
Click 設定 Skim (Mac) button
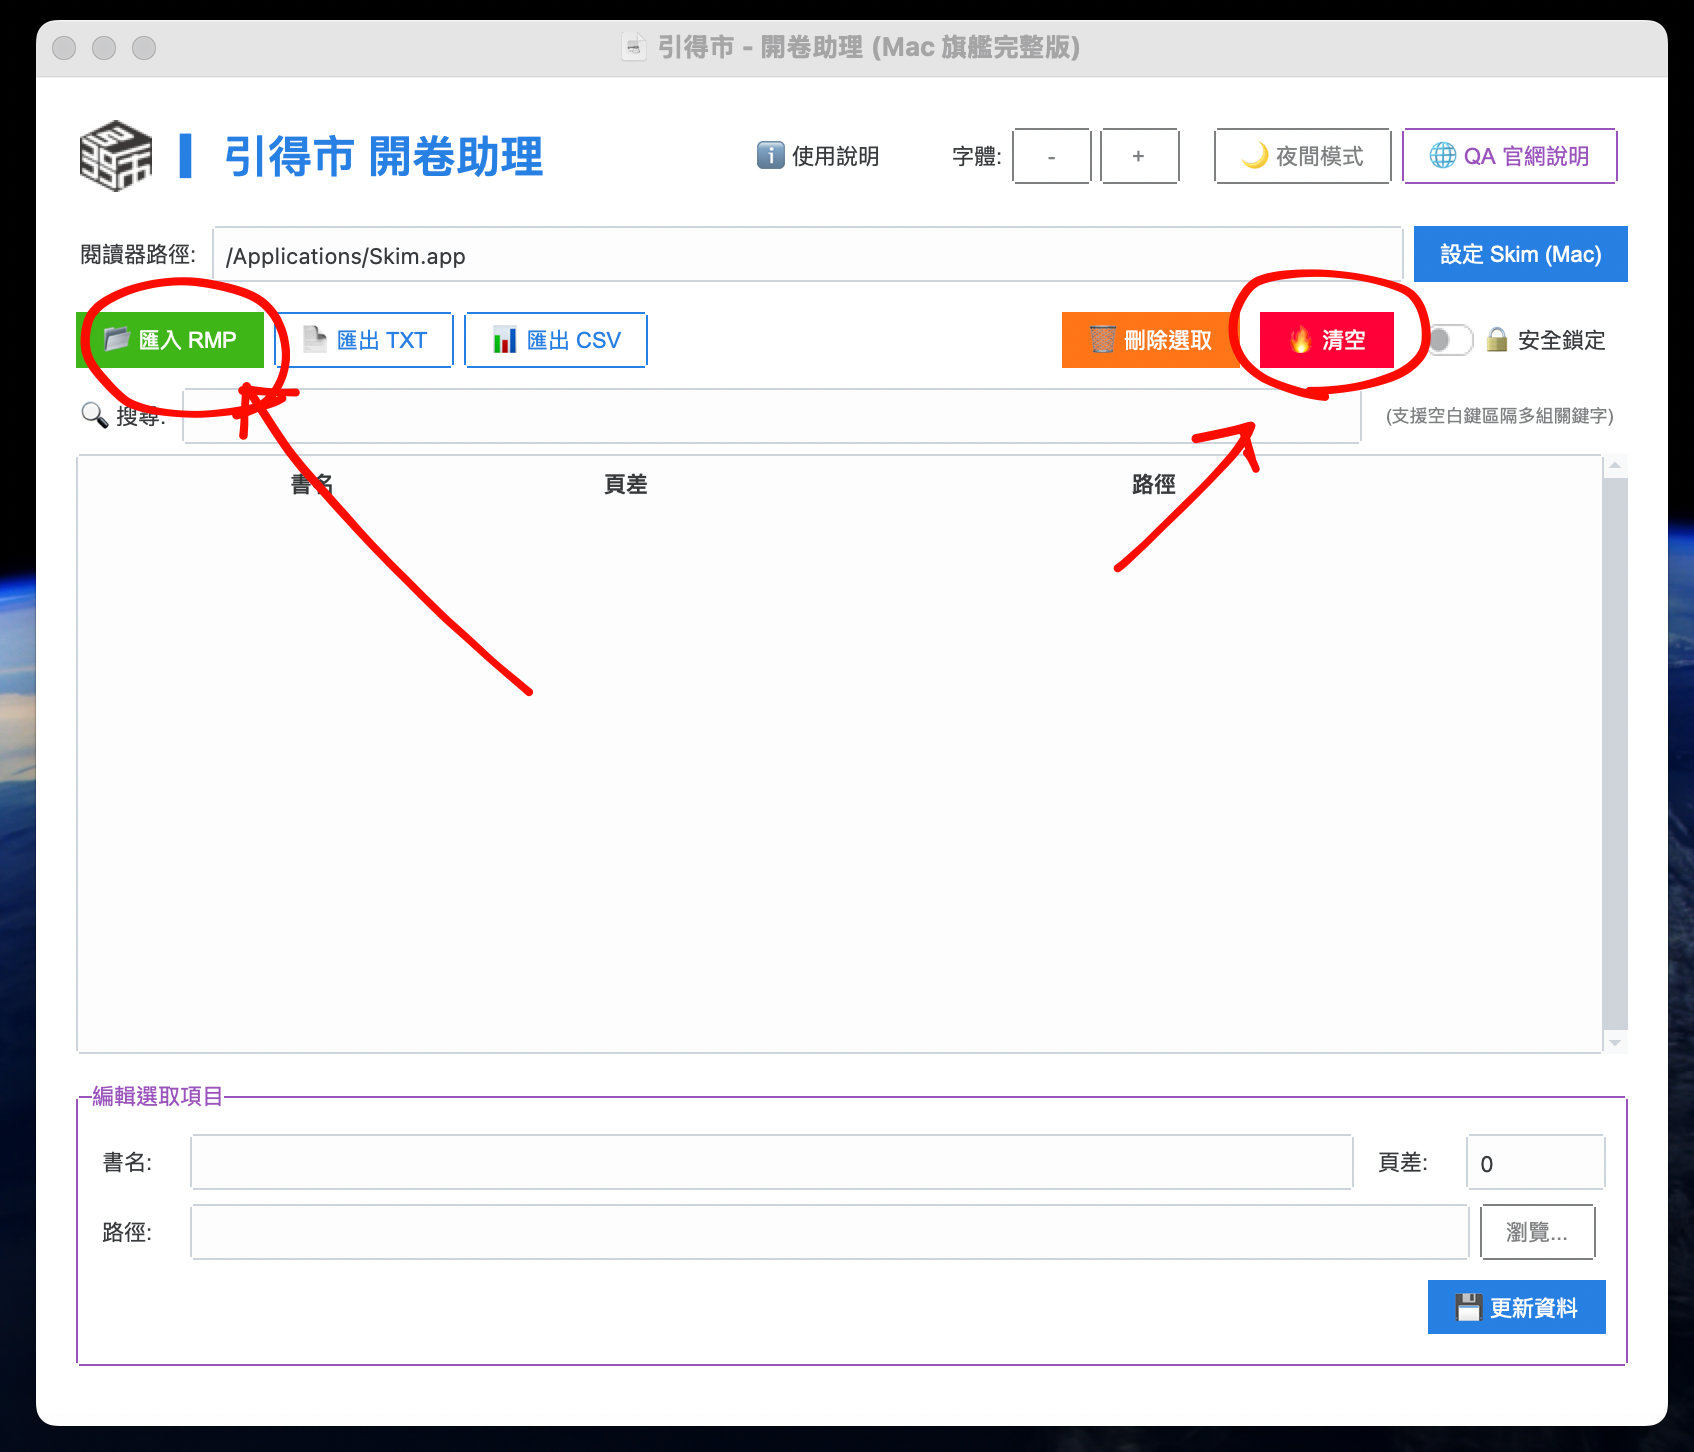(1520, 254)
